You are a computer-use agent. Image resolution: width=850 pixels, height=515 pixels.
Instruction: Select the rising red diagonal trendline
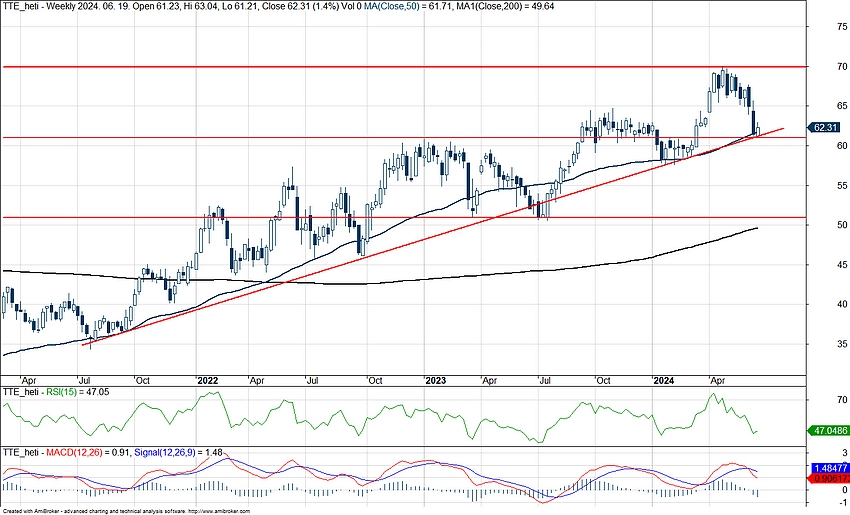click(x=434, y=236)
